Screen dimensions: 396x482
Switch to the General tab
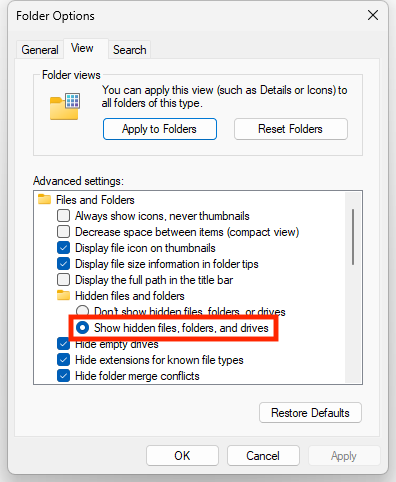(x=40, y=50)
